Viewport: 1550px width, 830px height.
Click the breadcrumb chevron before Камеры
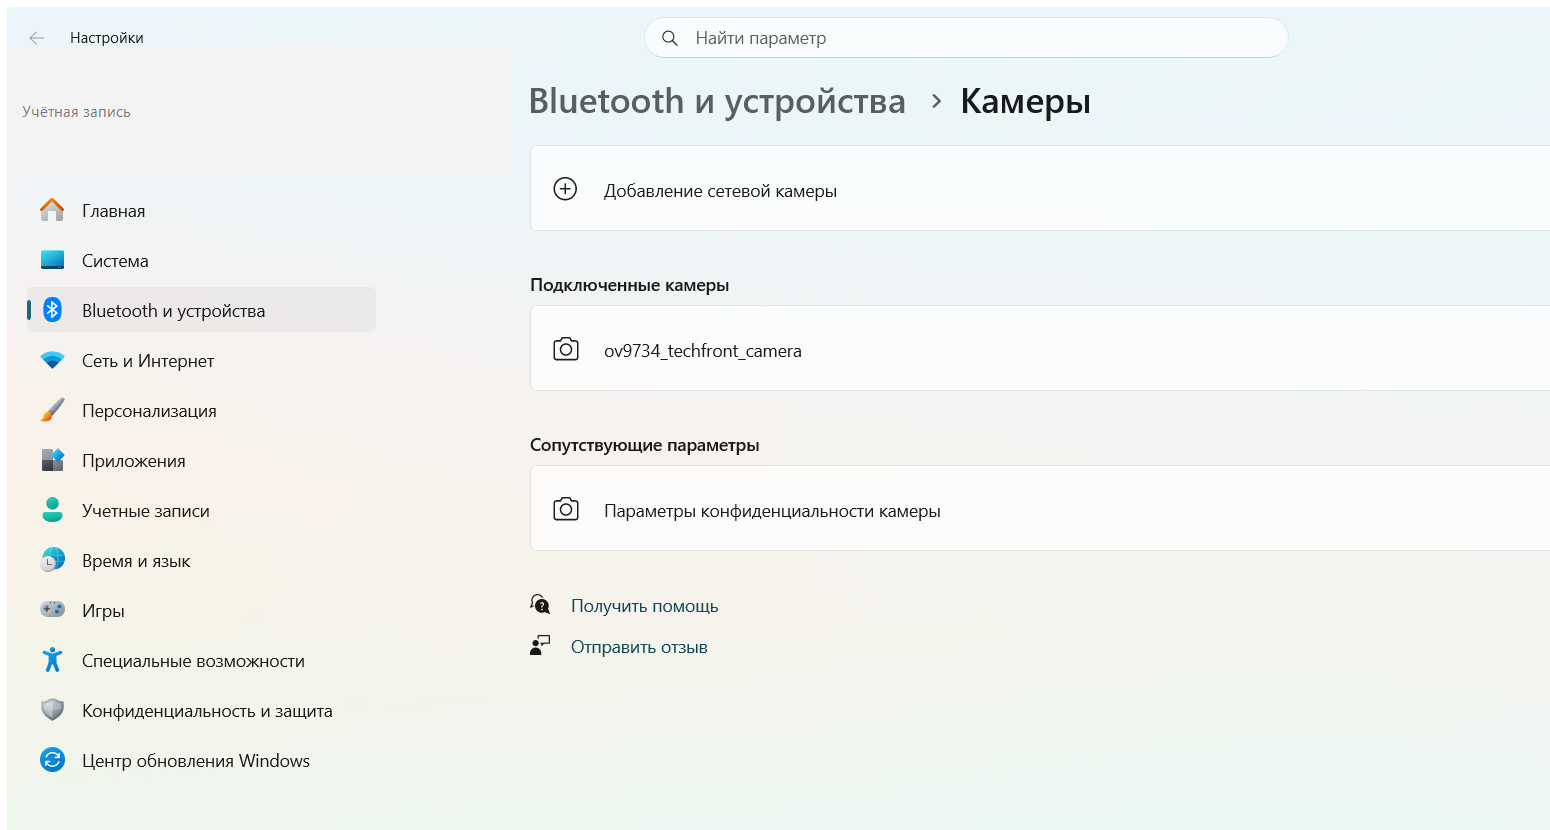tap(936, 101)
